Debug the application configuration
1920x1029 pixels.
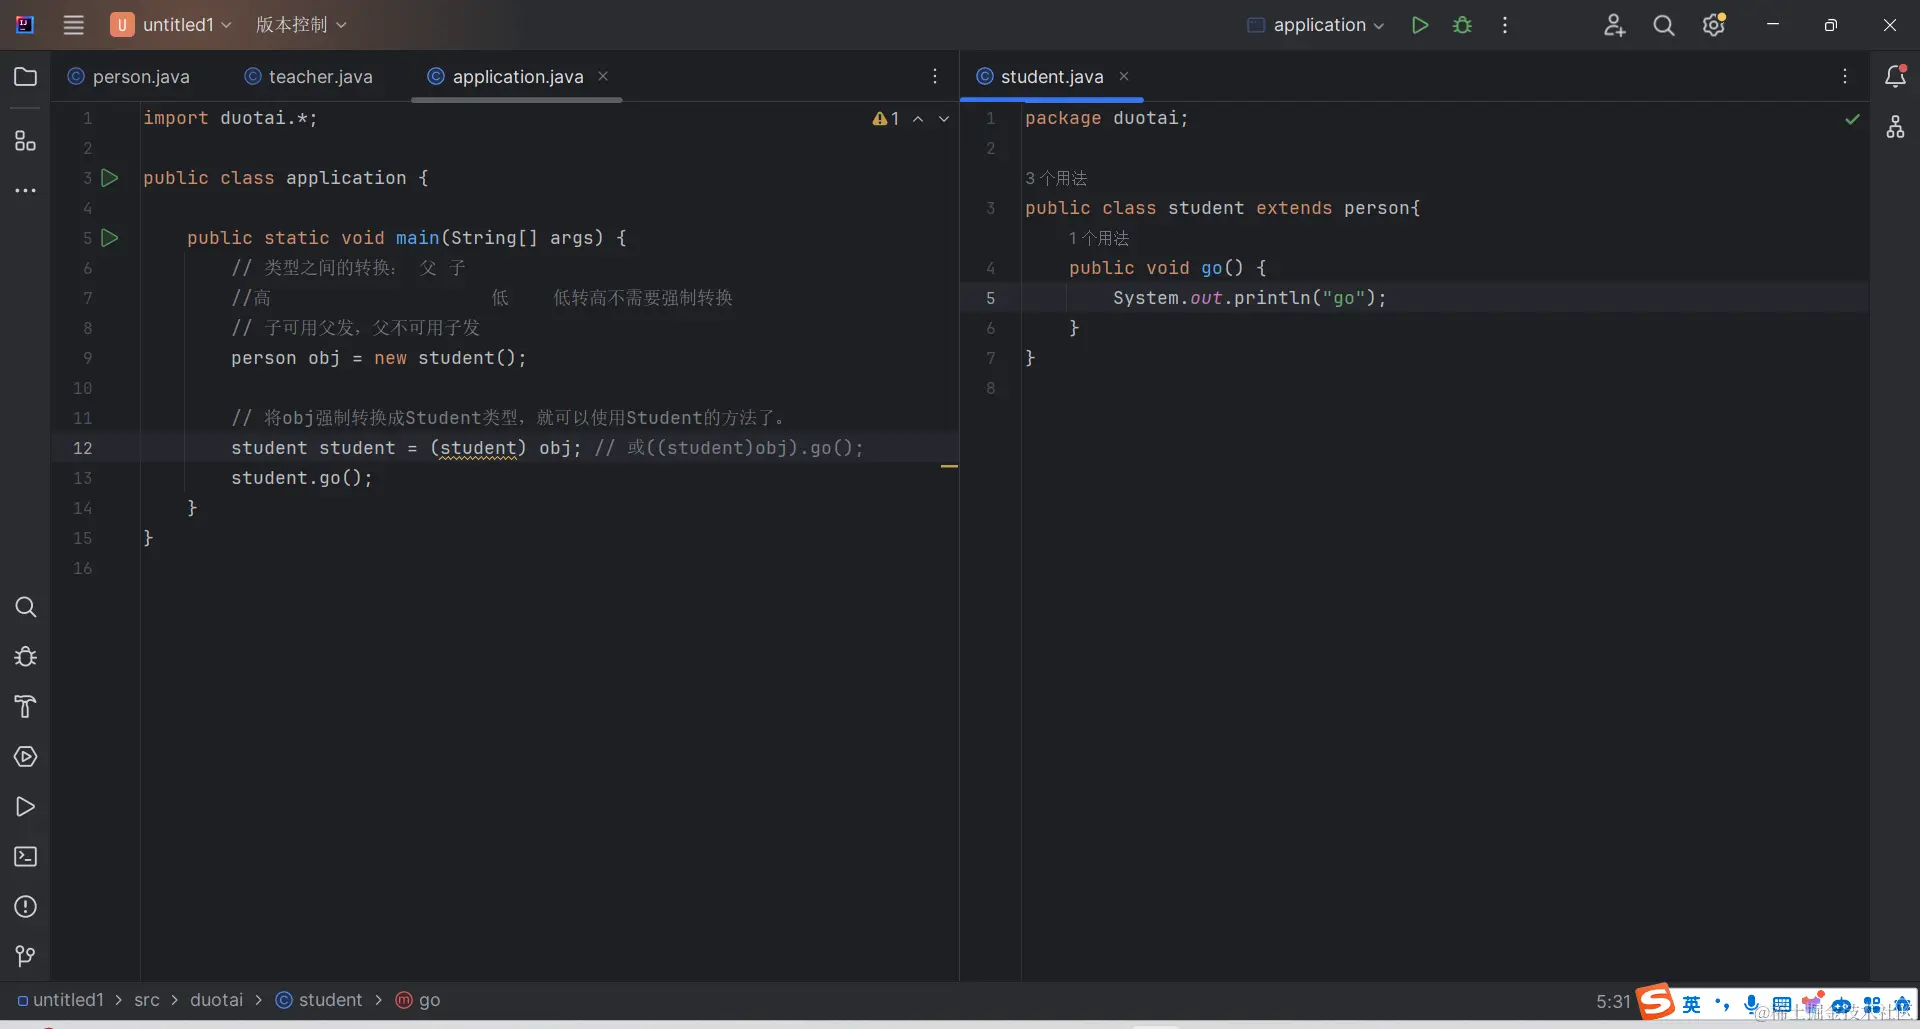click(1462, 25)
